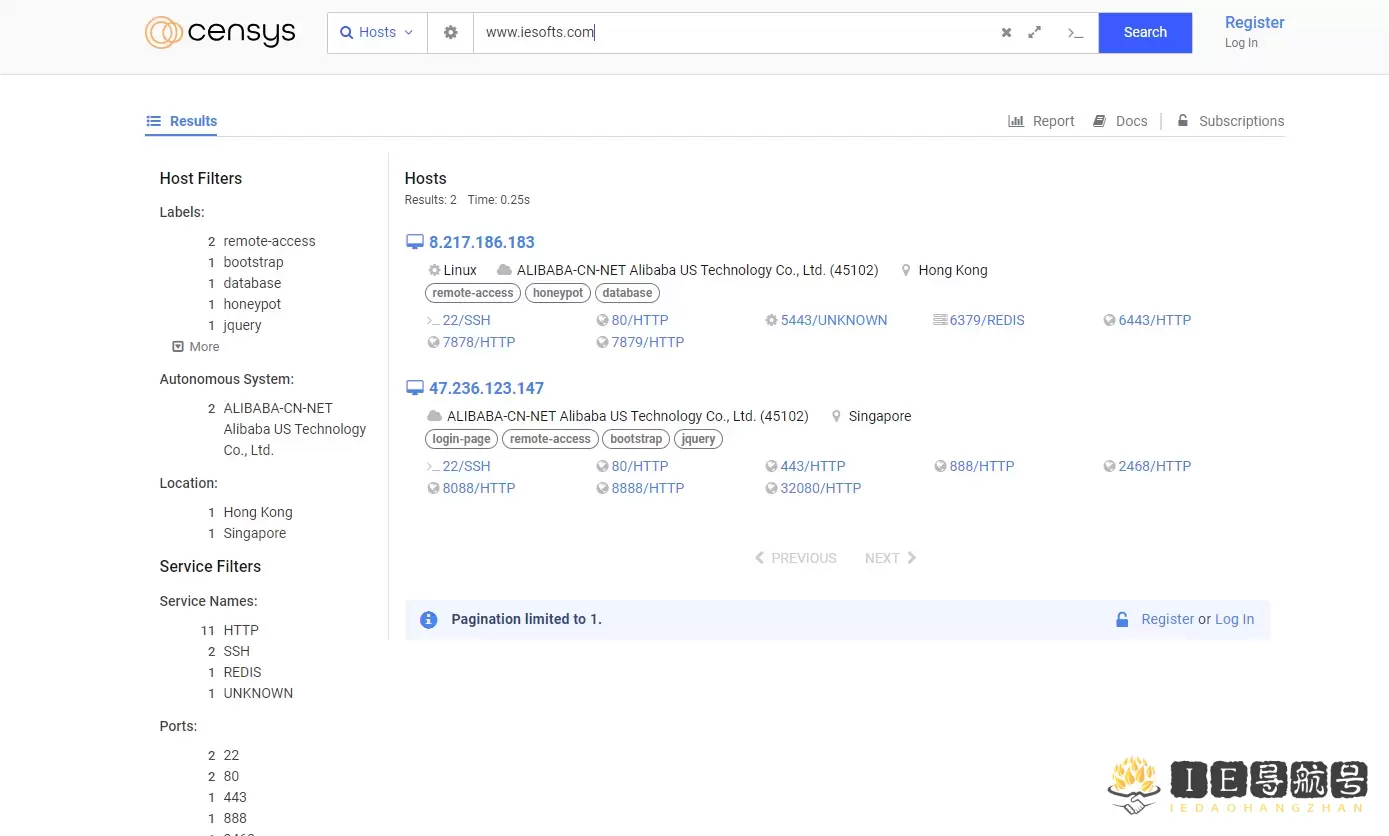The image size is (1389, 836).
Task: Click the lock icon next to Register or Log In
Action: point(1122,620)
